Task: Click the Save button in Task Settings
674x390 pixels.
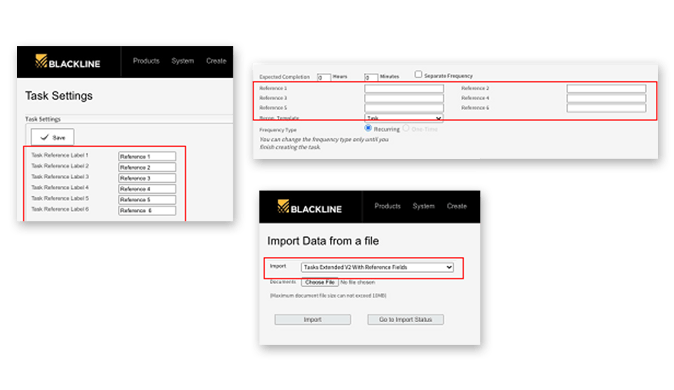Action: point(52,137)
